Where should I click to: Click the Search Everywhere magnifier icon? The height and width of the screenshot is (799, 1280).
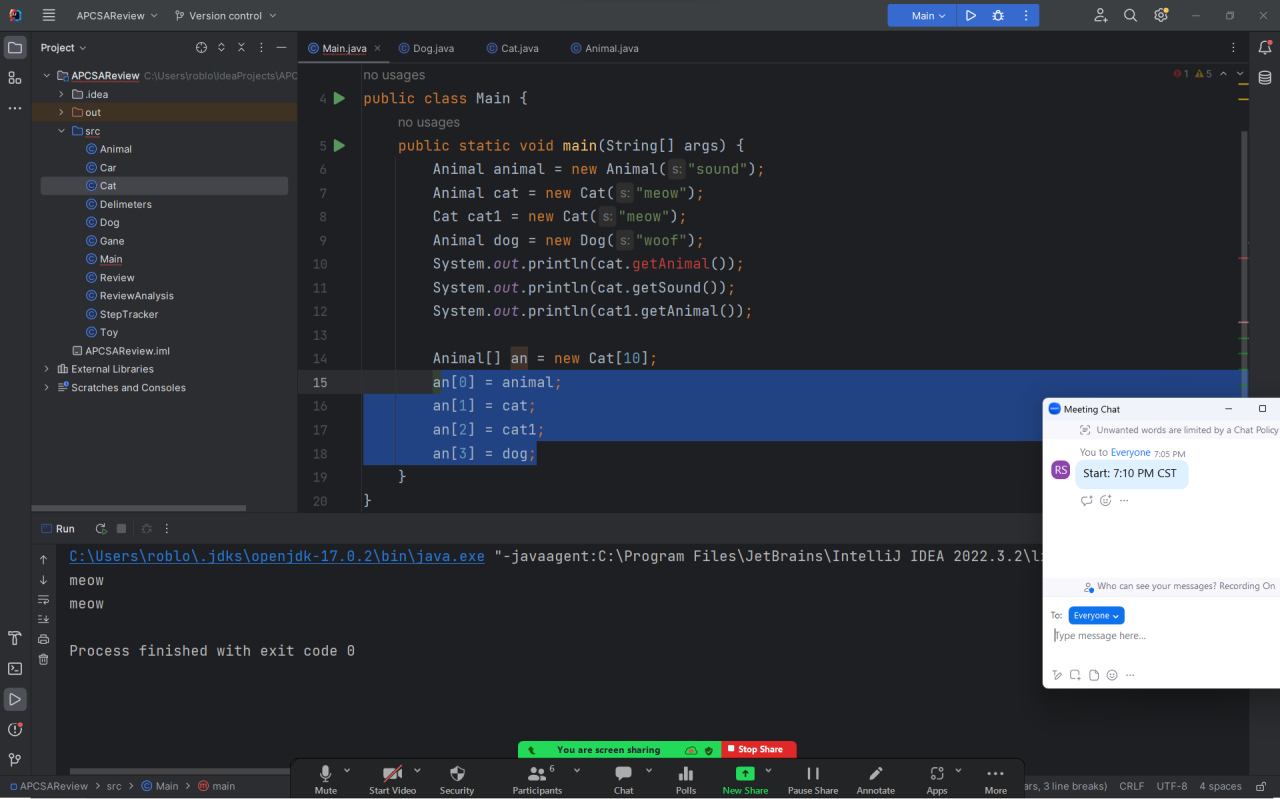coord(1130,16)
